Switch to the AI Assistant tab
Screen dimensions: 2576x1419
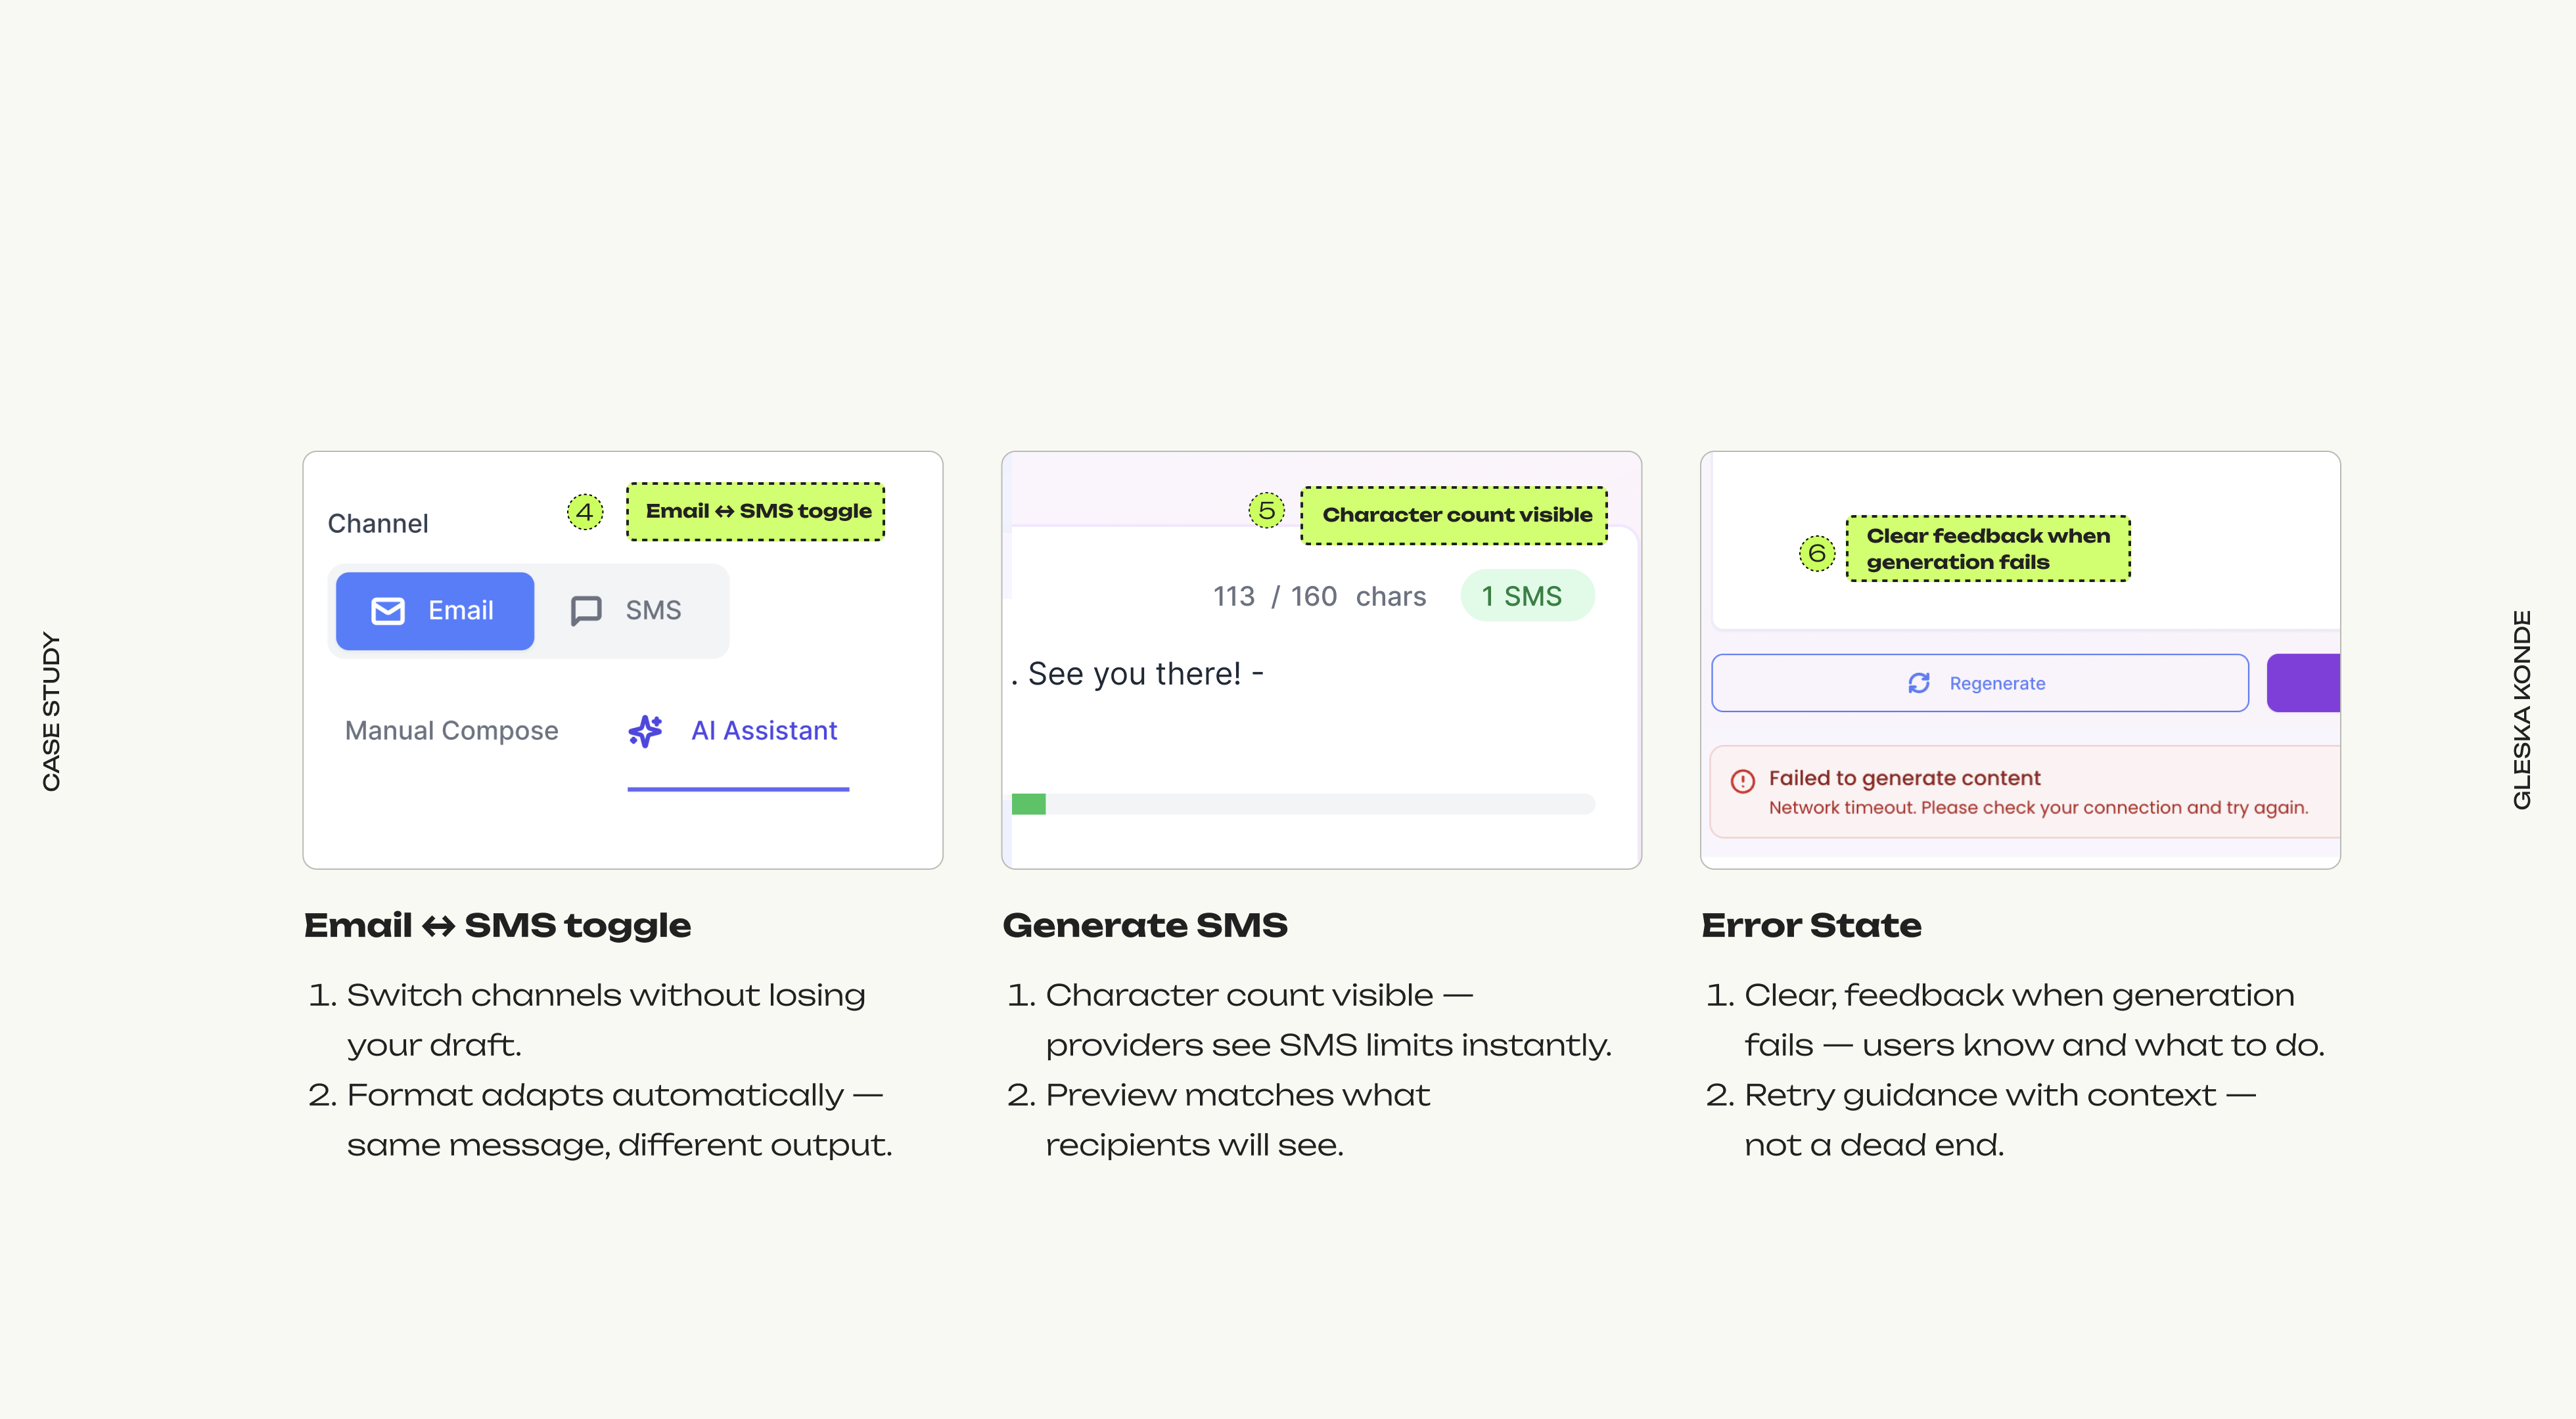763,731
